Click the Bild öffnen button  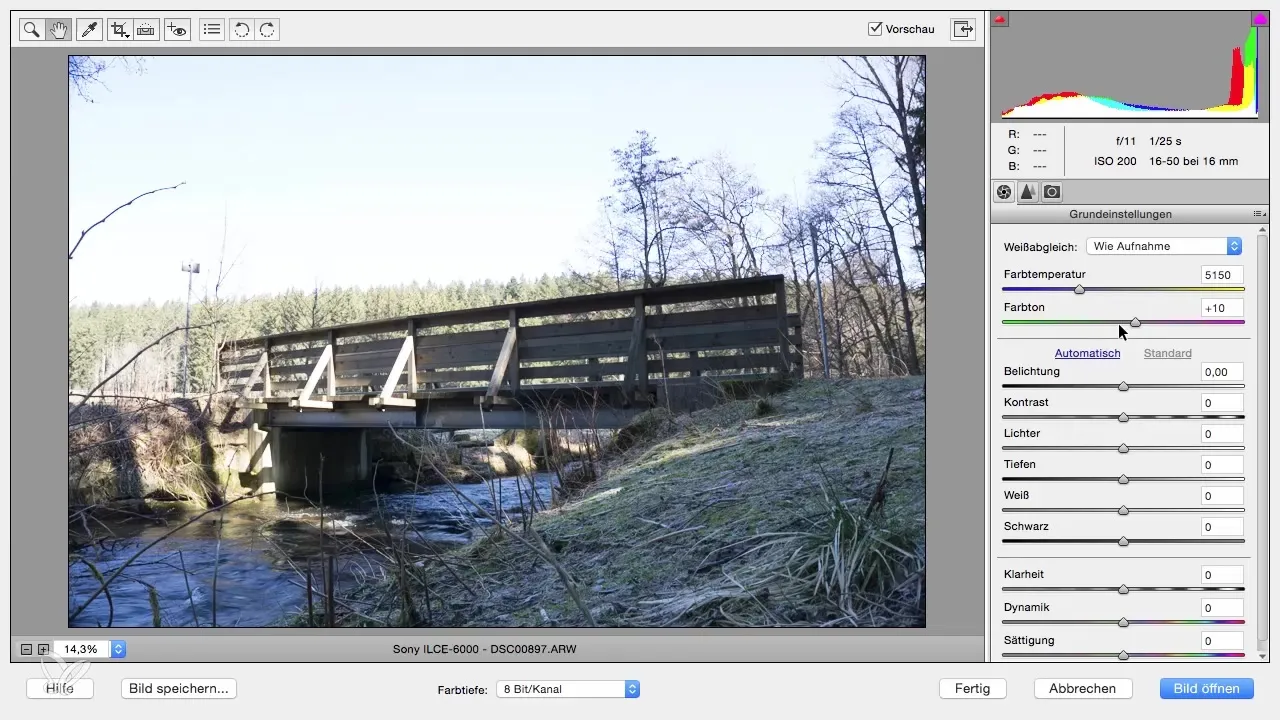point(1206,688)
